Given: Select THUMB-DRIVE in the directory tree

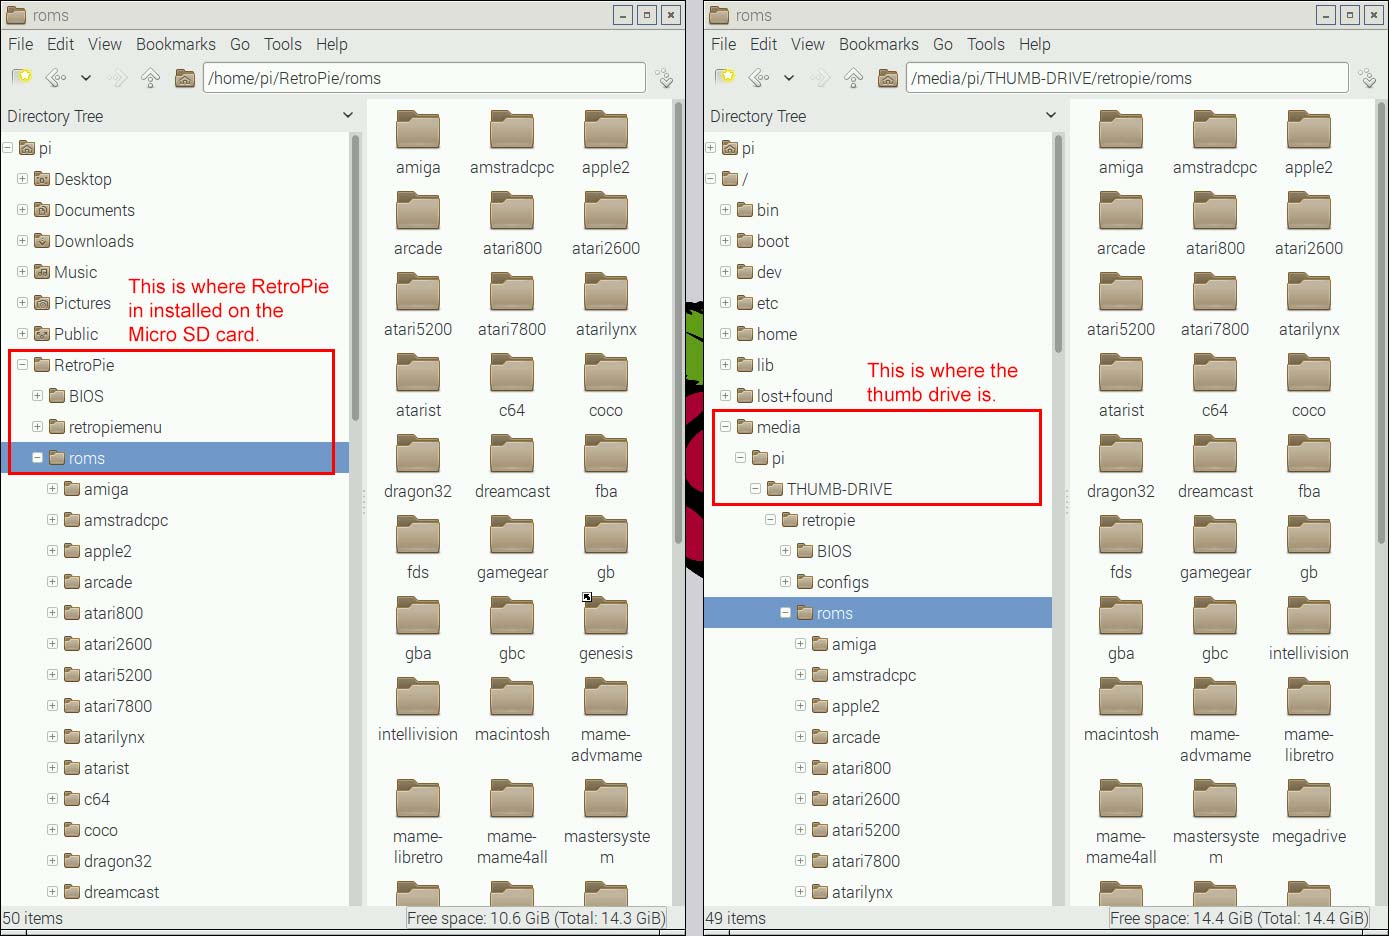Looking at the screenshot, I should (x=840, y=489).
